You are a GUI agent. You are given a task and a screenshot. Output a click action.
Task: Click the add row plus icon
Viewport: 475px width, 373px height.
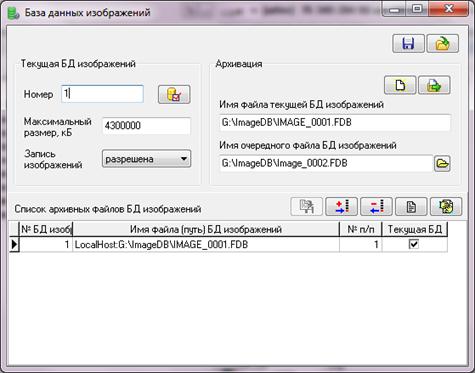(x=342, y=206)
